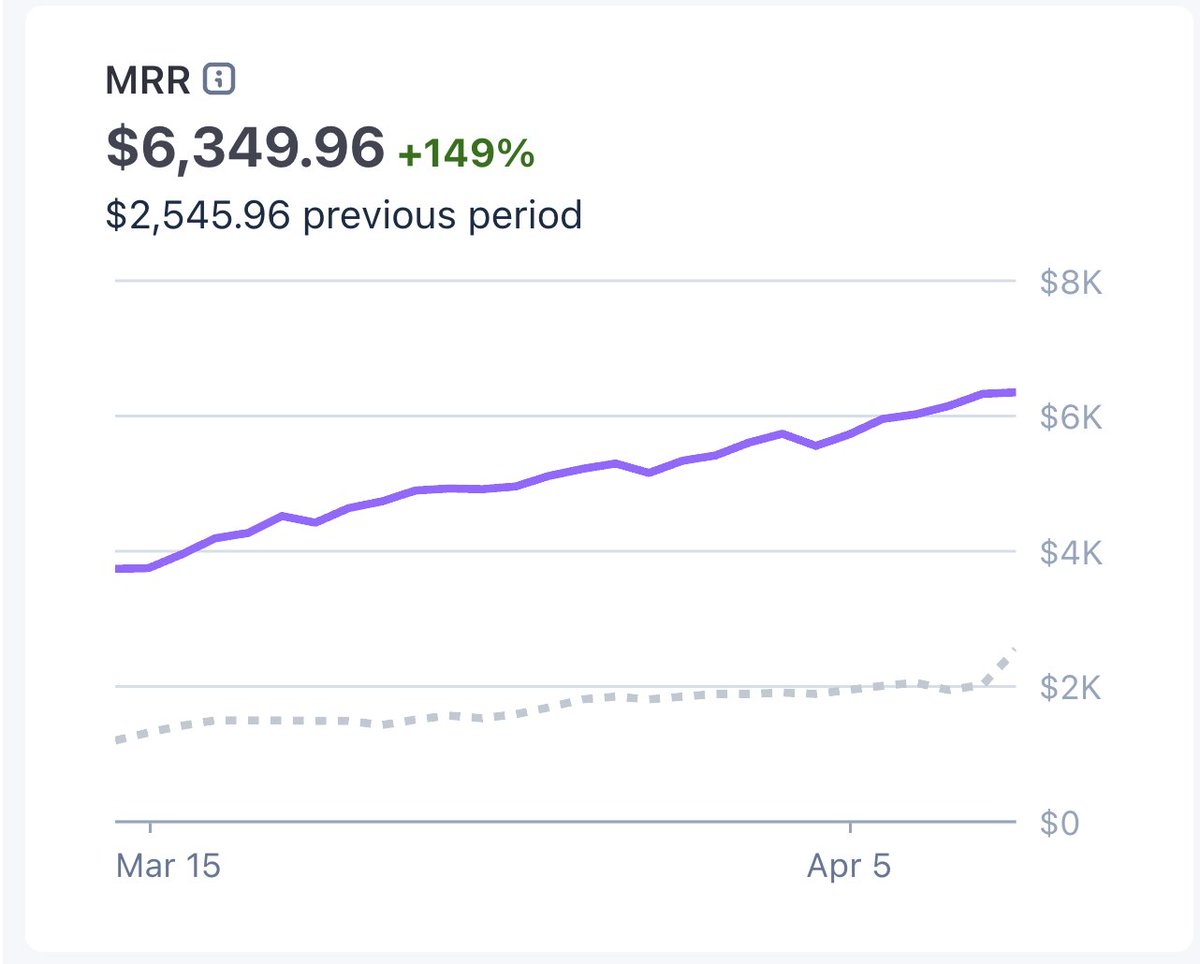Screen dimensions: 1200x964
Task: Click the +149% growth indicator
Action: tap(466, 154)
